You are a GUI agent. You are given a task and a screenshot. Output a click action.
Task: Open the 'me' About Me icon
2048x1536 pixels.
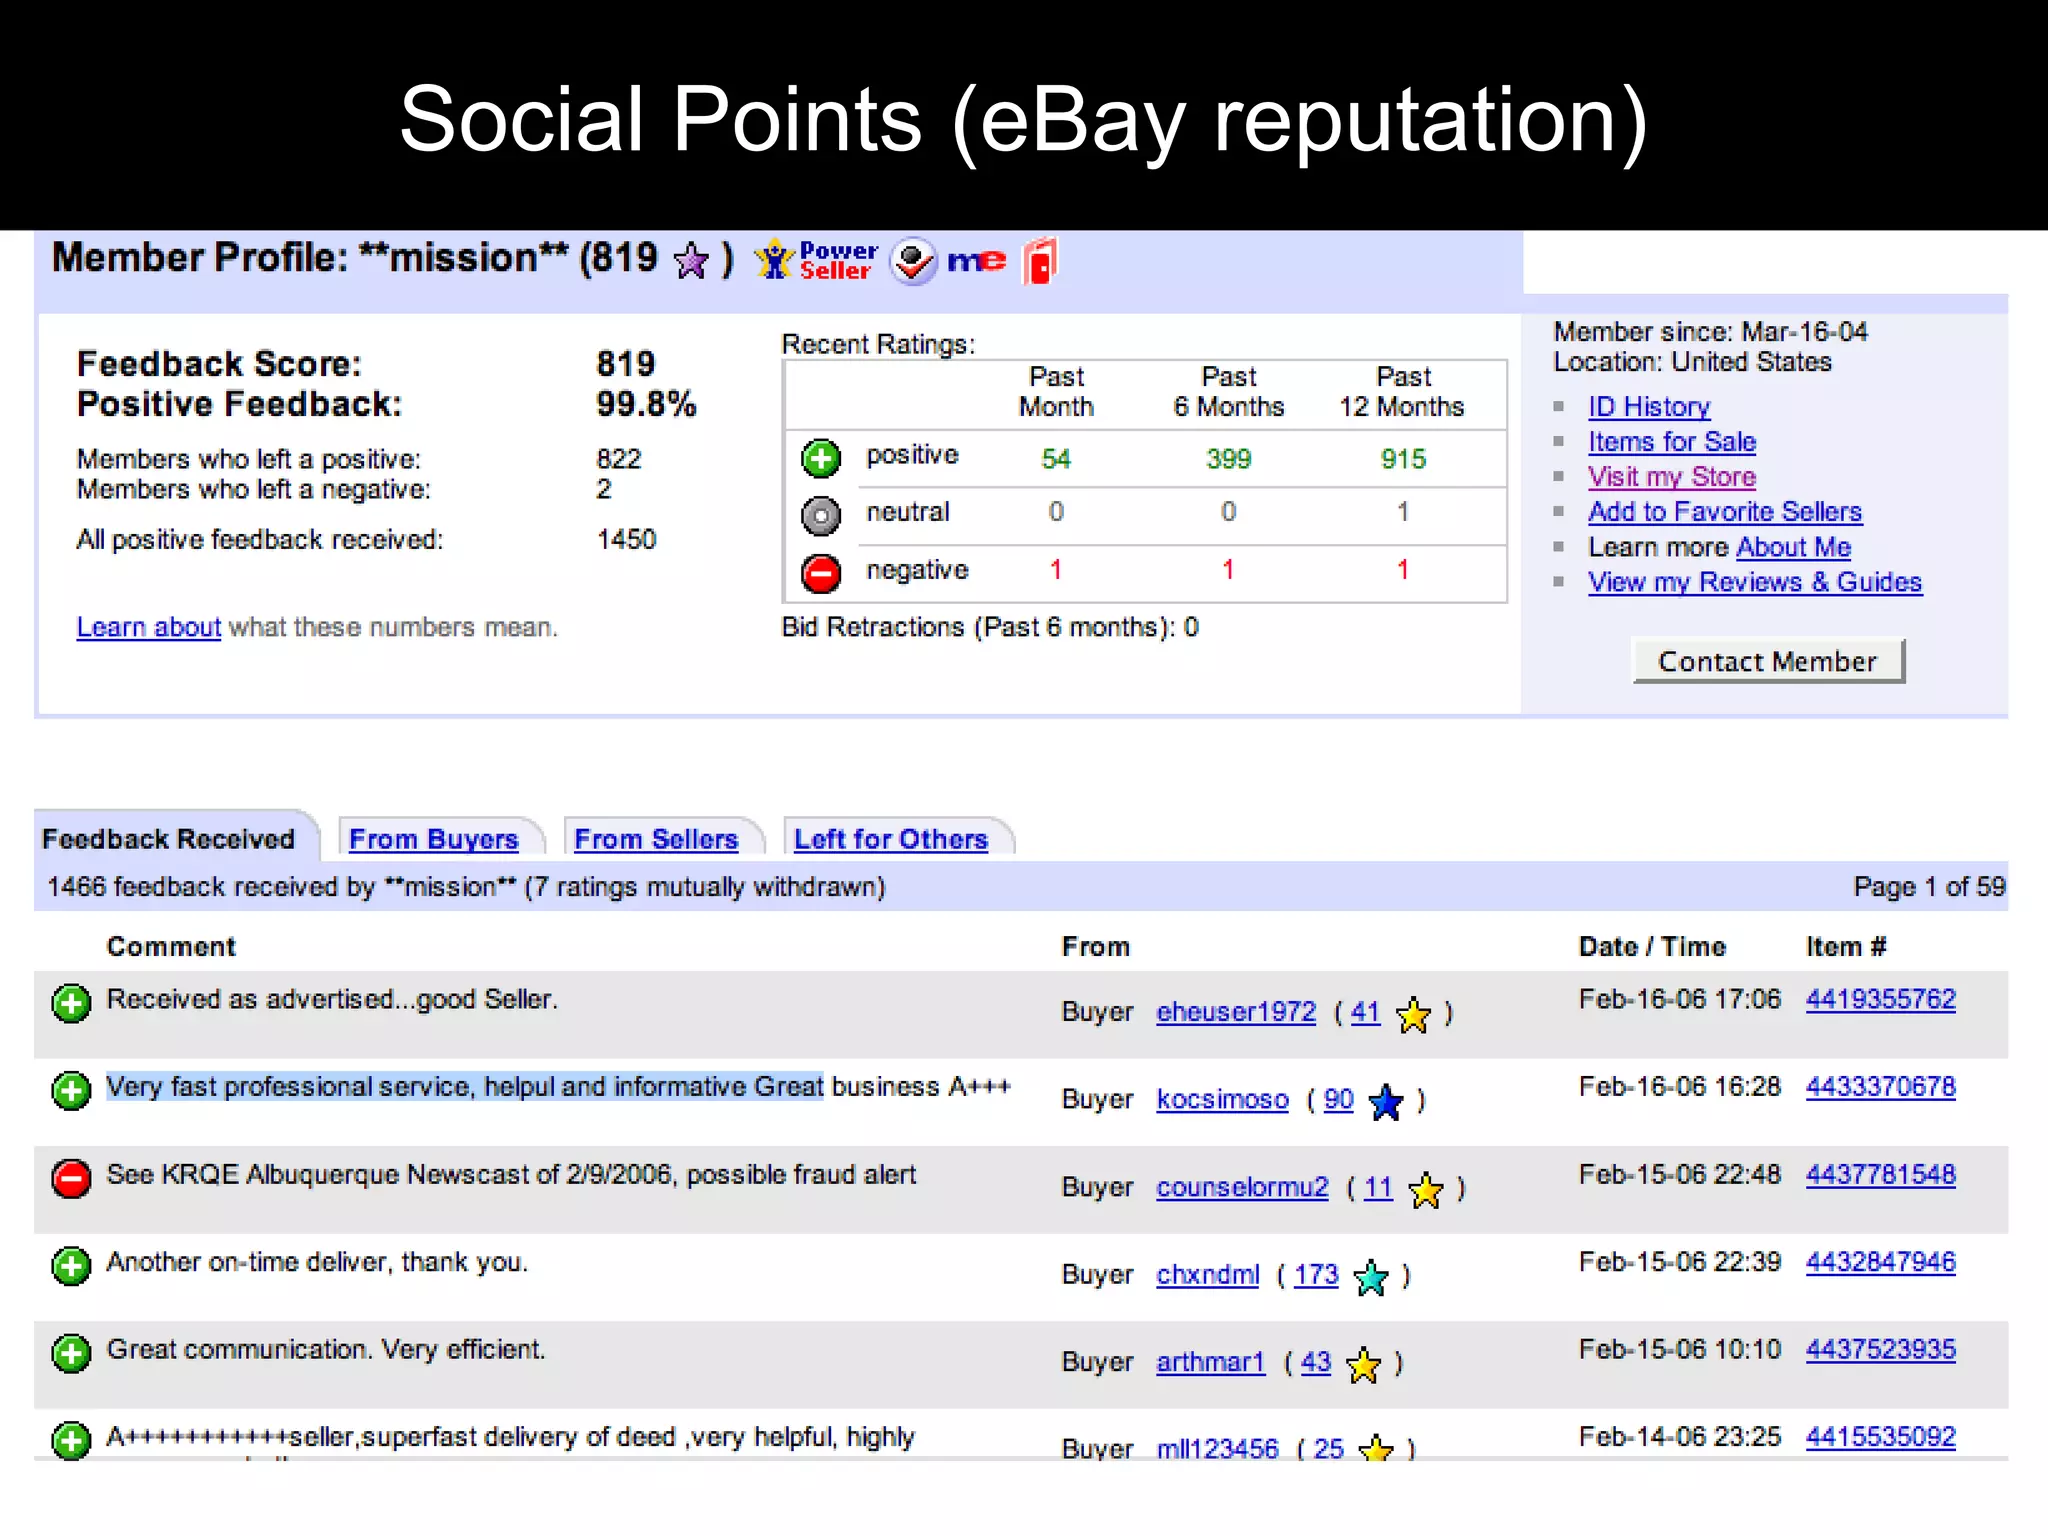976,261
